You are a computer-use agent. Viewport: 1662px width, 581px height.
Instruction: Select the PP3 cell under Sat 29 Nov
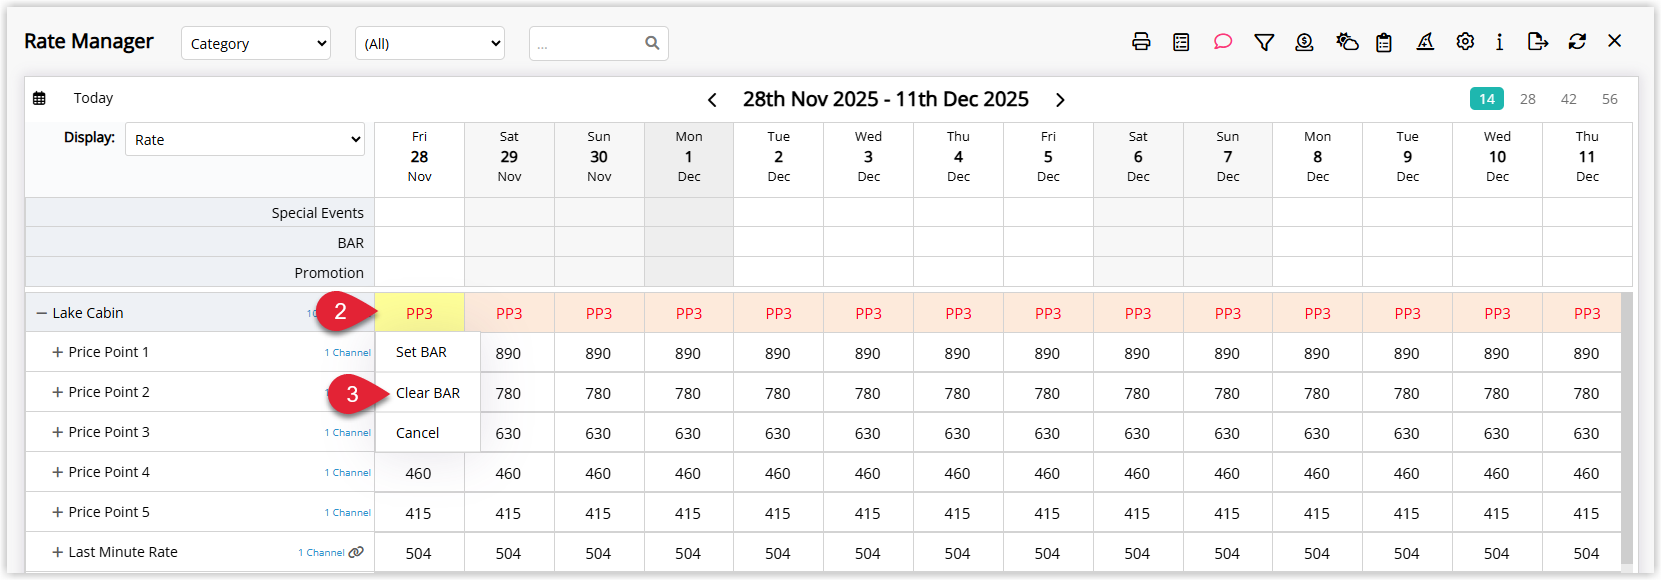pos(509,313)
